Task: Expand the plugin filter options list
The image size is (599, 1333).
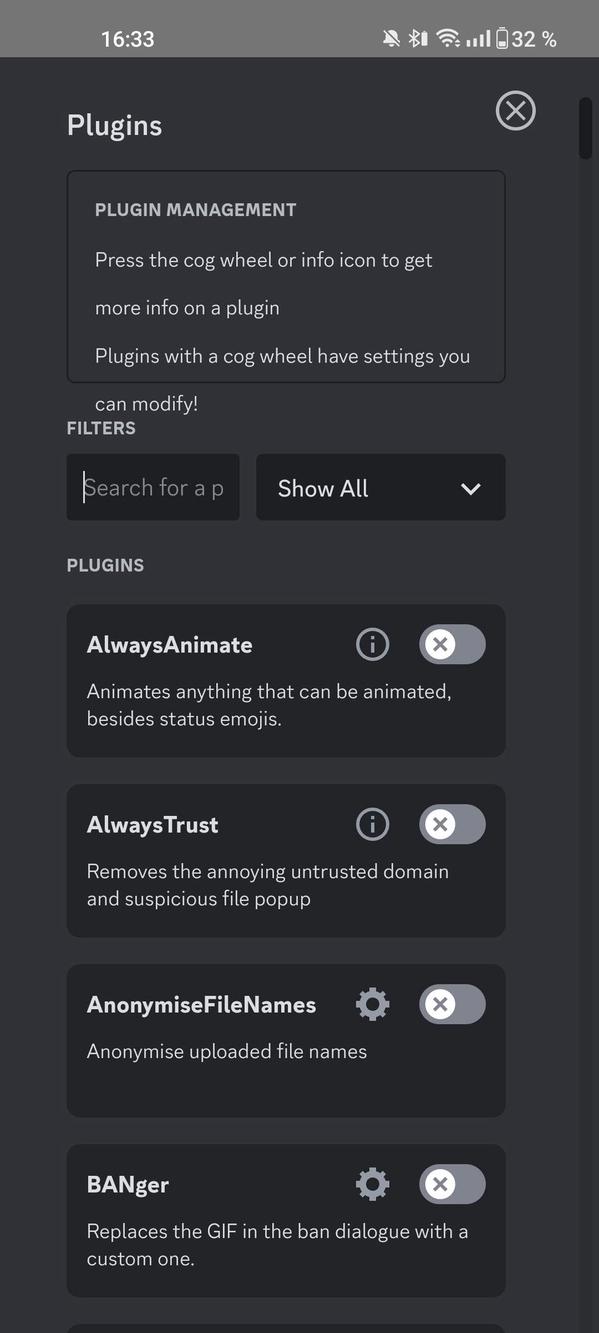Action: coord(380,487)
